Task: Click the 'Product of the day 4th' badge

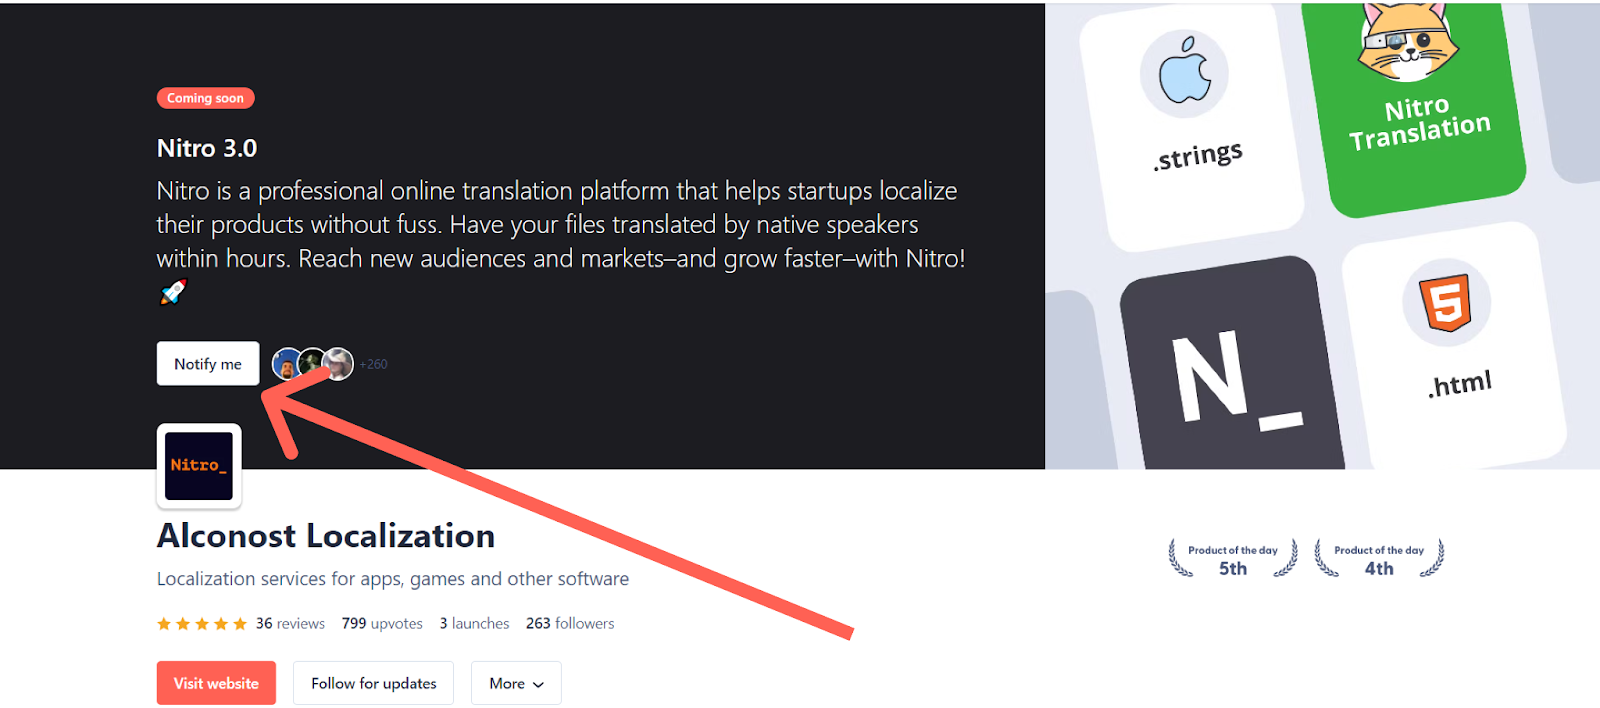Action: click(x=1378, y=558)
